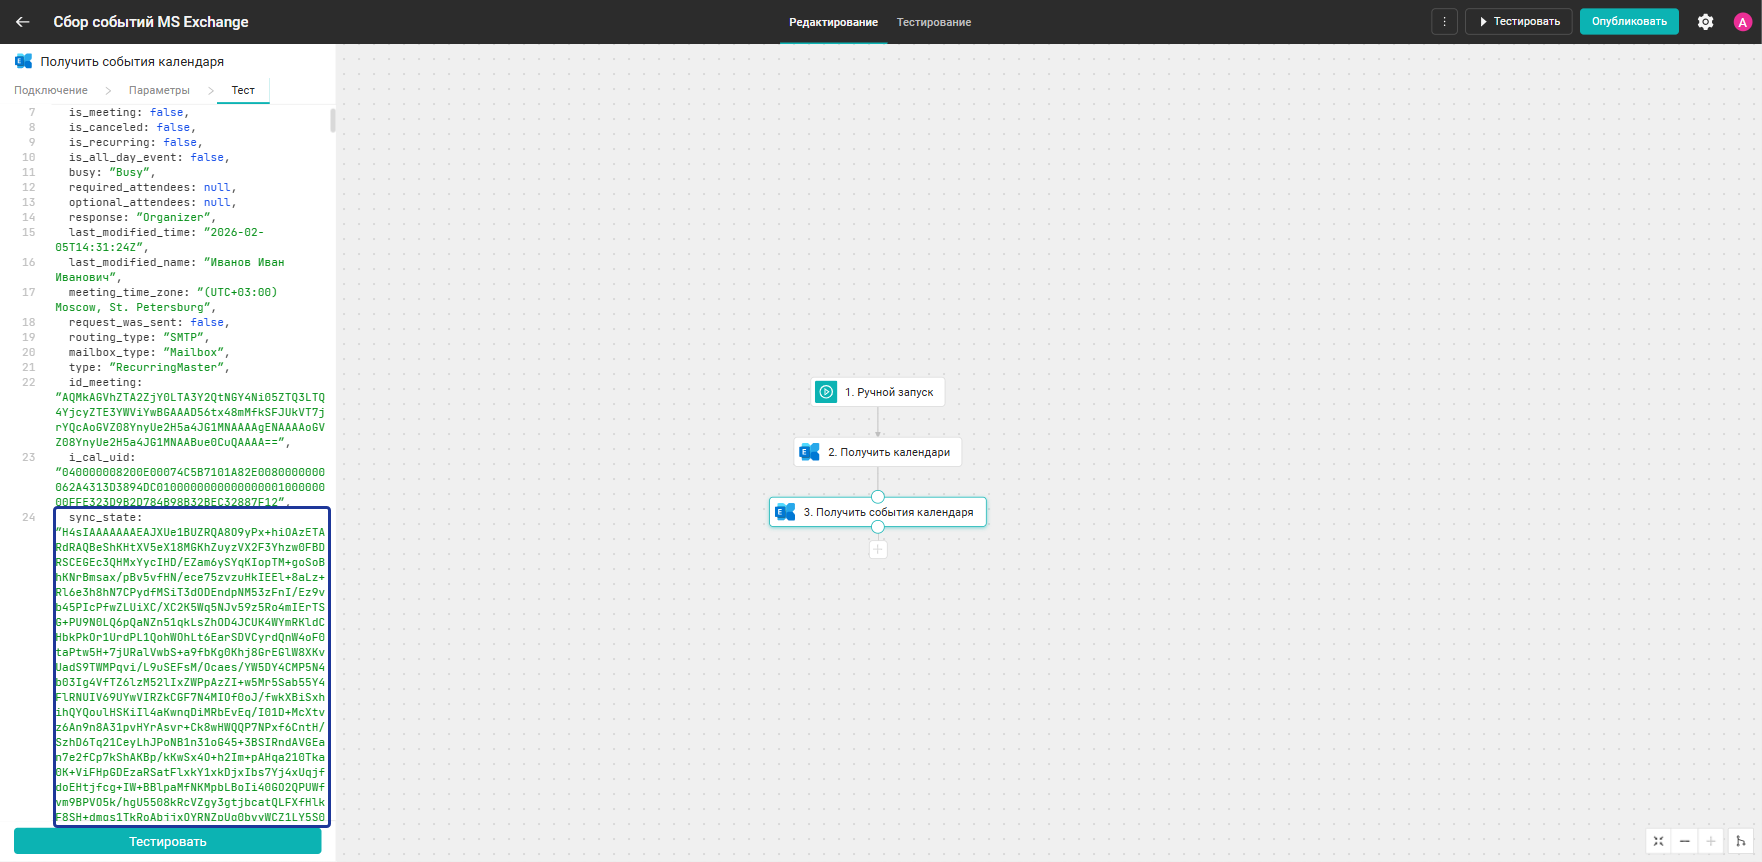Open workflow settings gear icon
Viewport: 1762px width, 862px height.
pyautogui.click(x=1705, y=22)
